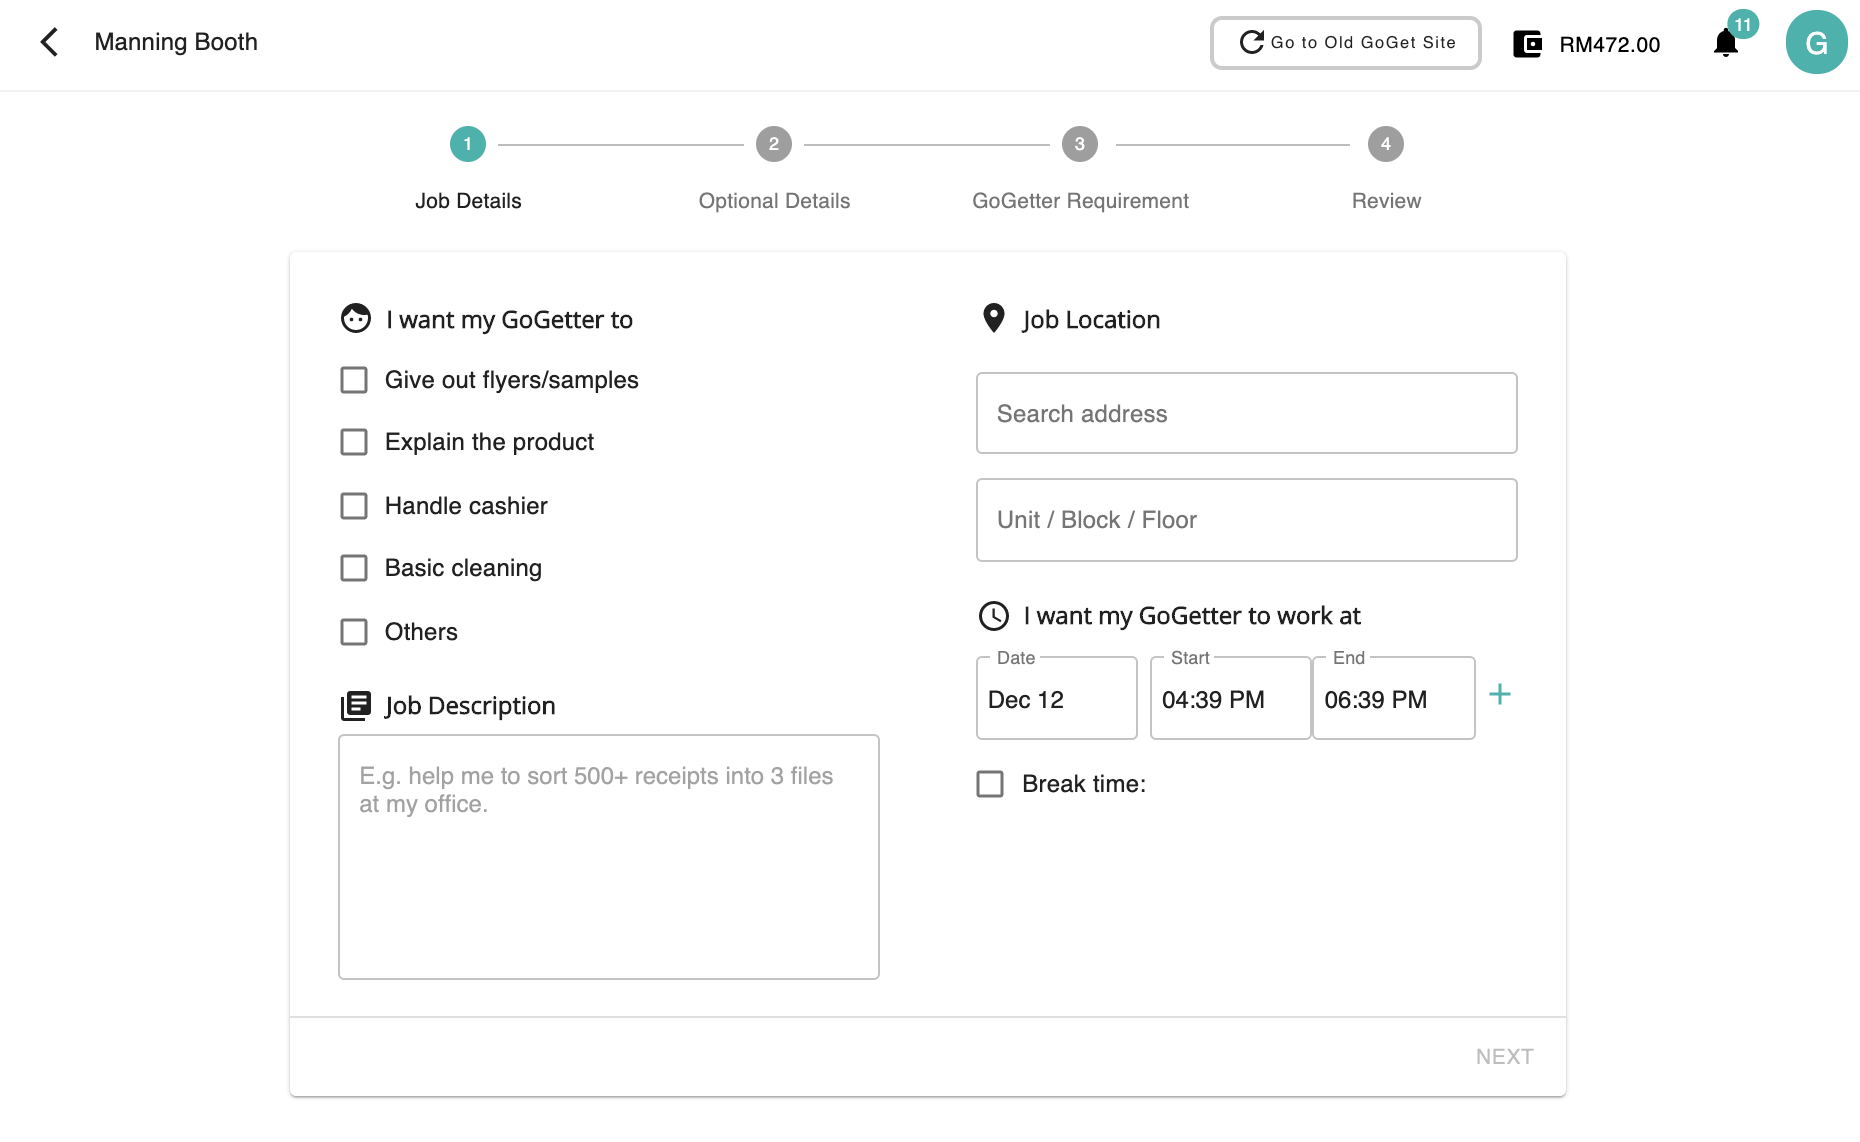Open the notifications bell icon
Image resolution: width=1860 pixels, height=1142 pixels.
point(1725,43)
